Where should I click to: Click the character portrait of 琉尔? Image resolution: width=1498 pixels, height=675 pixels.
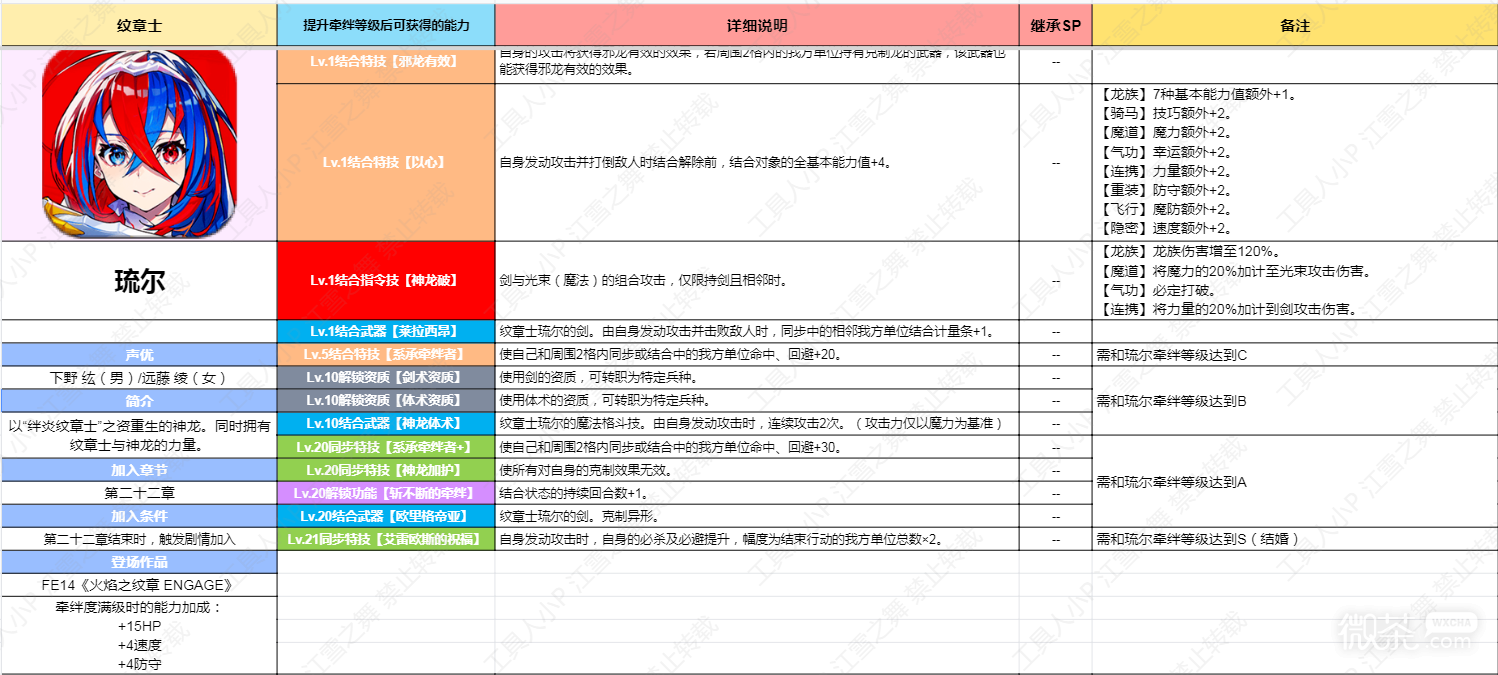[139, 142]
